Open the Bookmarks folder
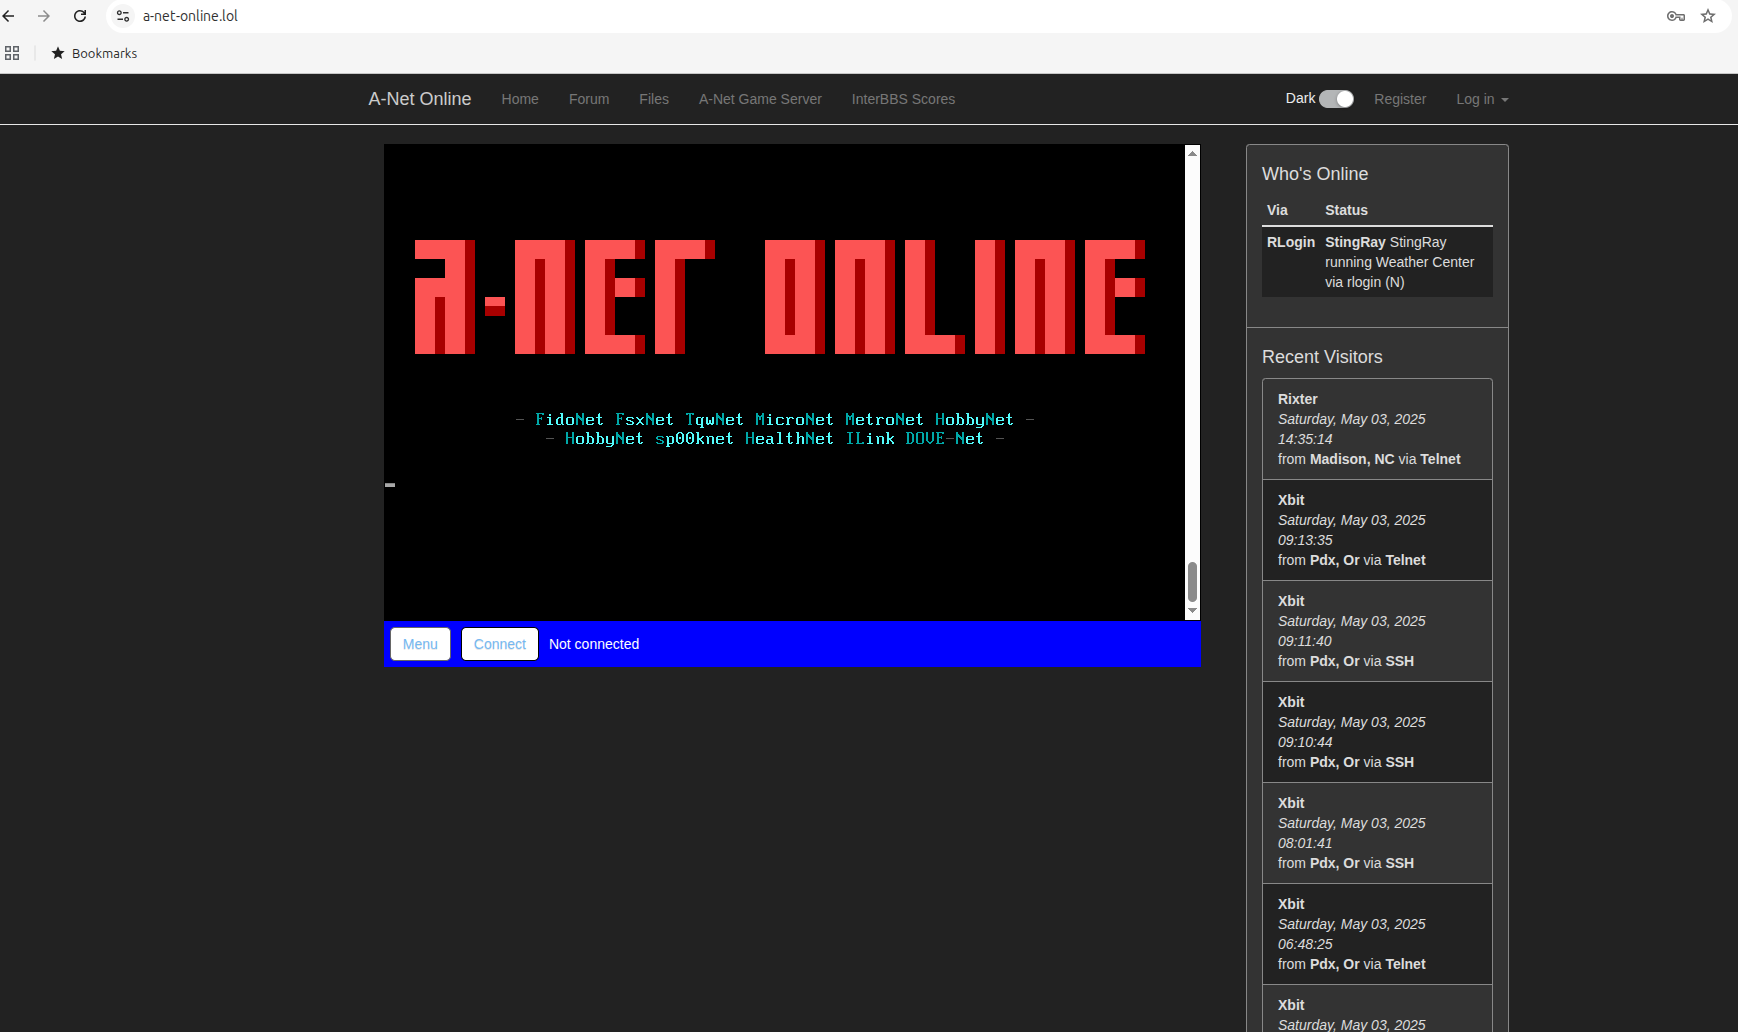The image size is (1738, 1032). (94, 53)
